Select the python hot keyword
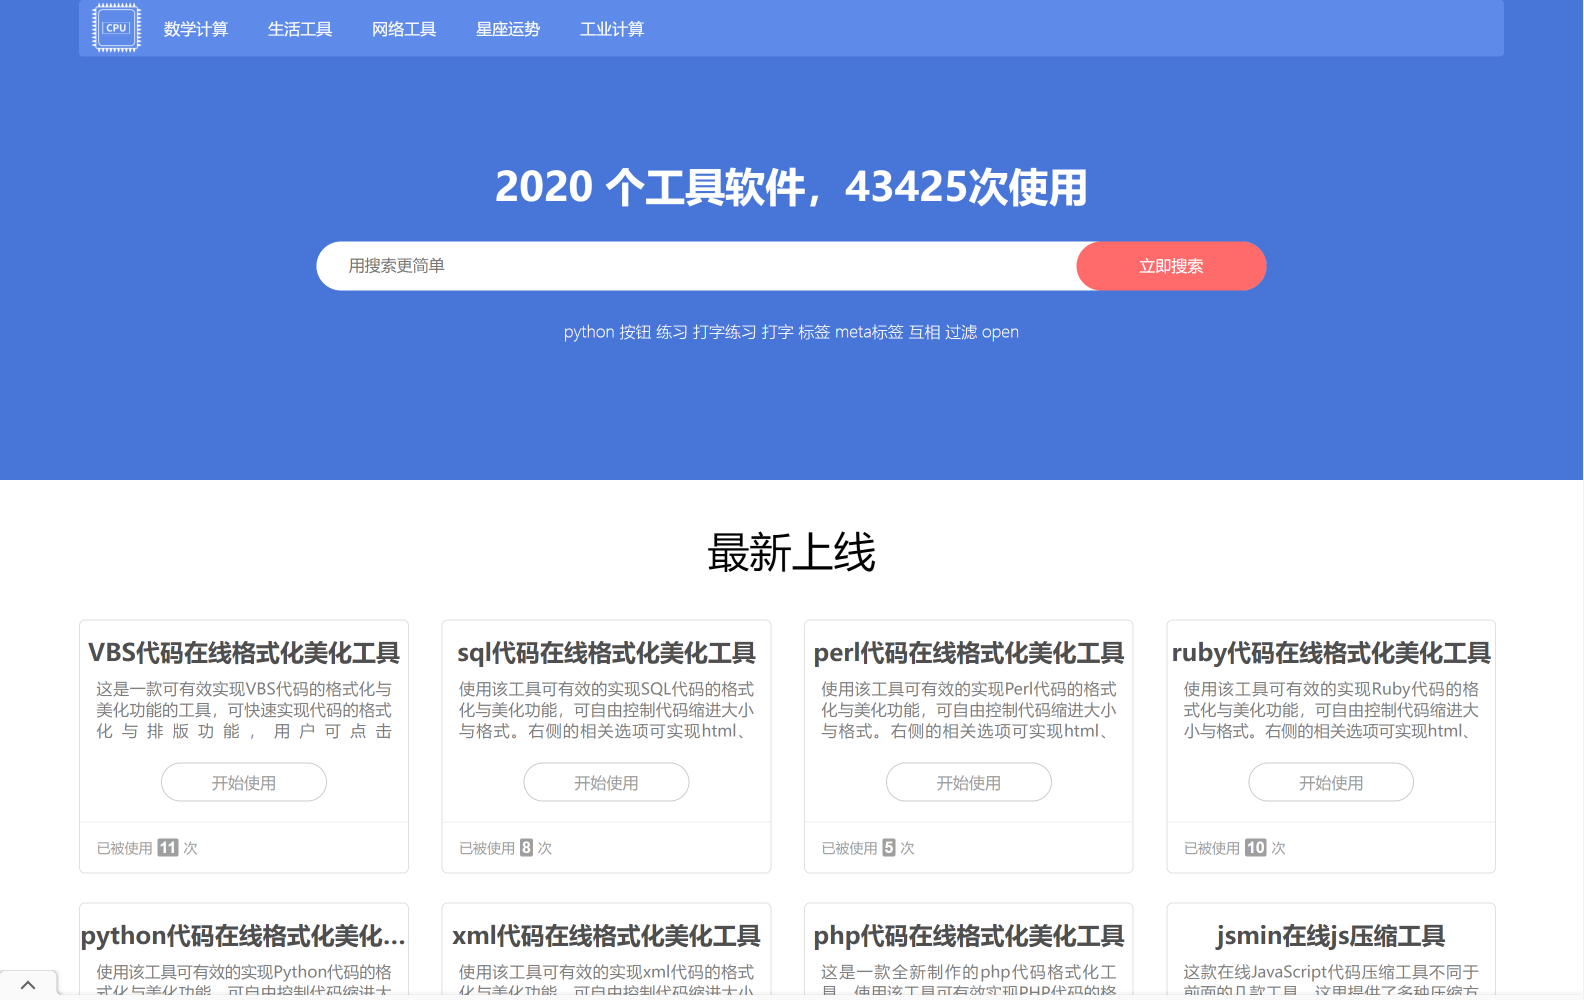 tap(589, 332)
